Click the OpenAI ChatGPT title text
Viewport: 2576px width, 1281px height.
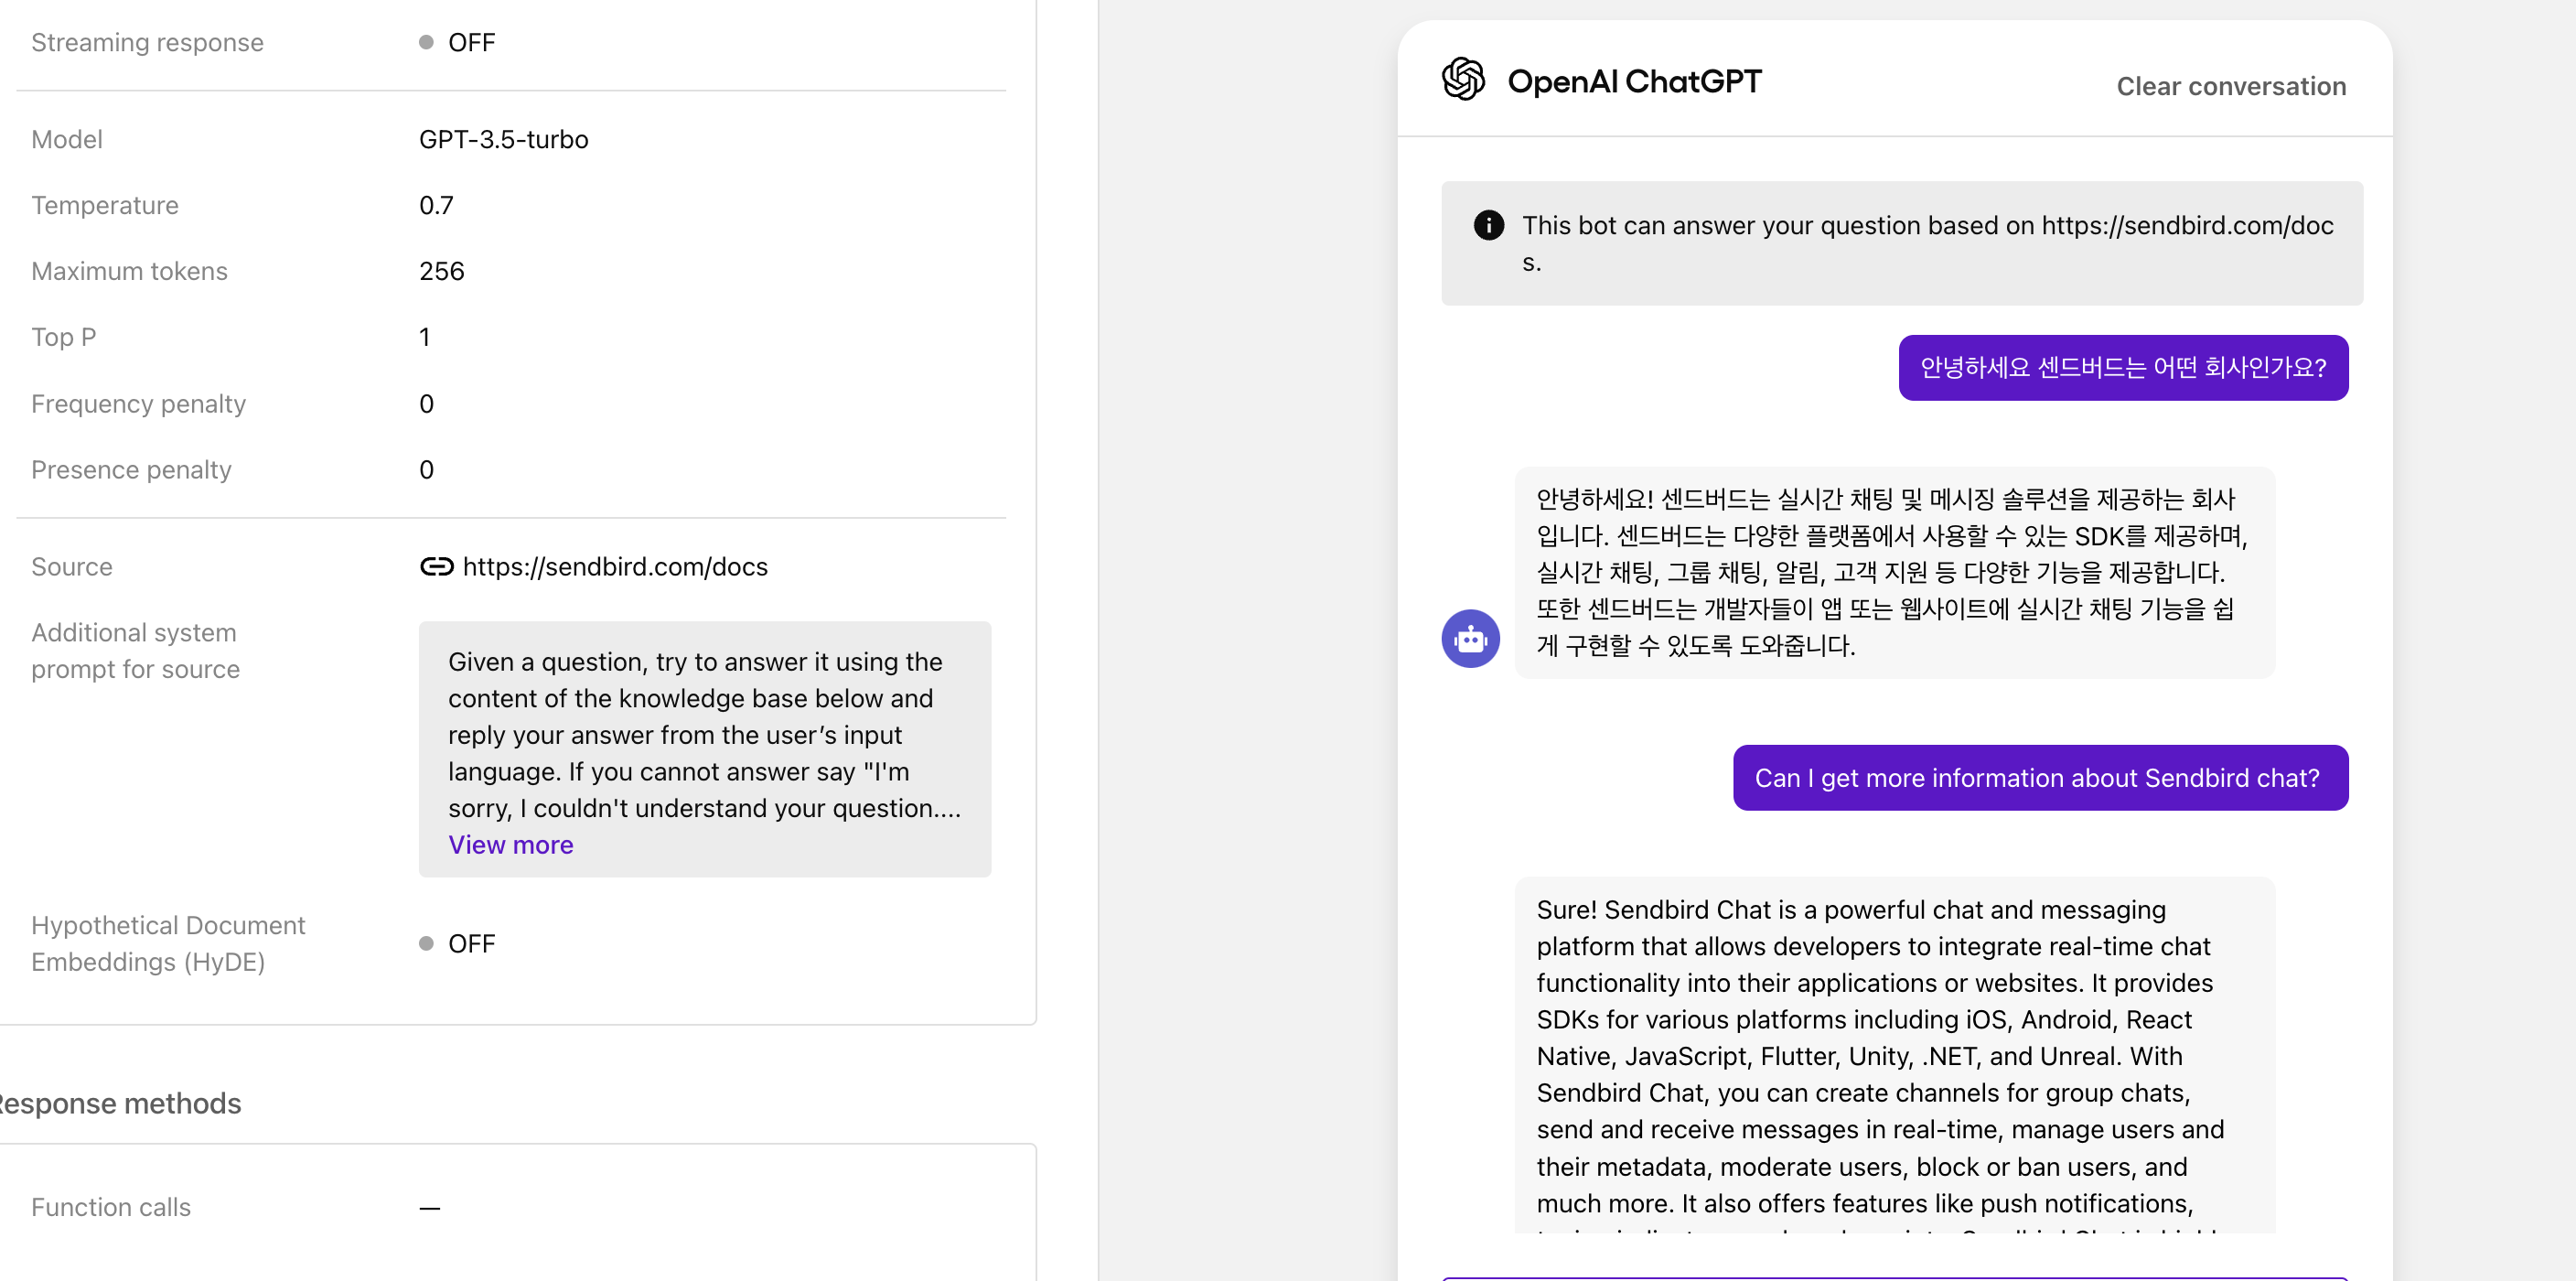(x=1634, y=81)
